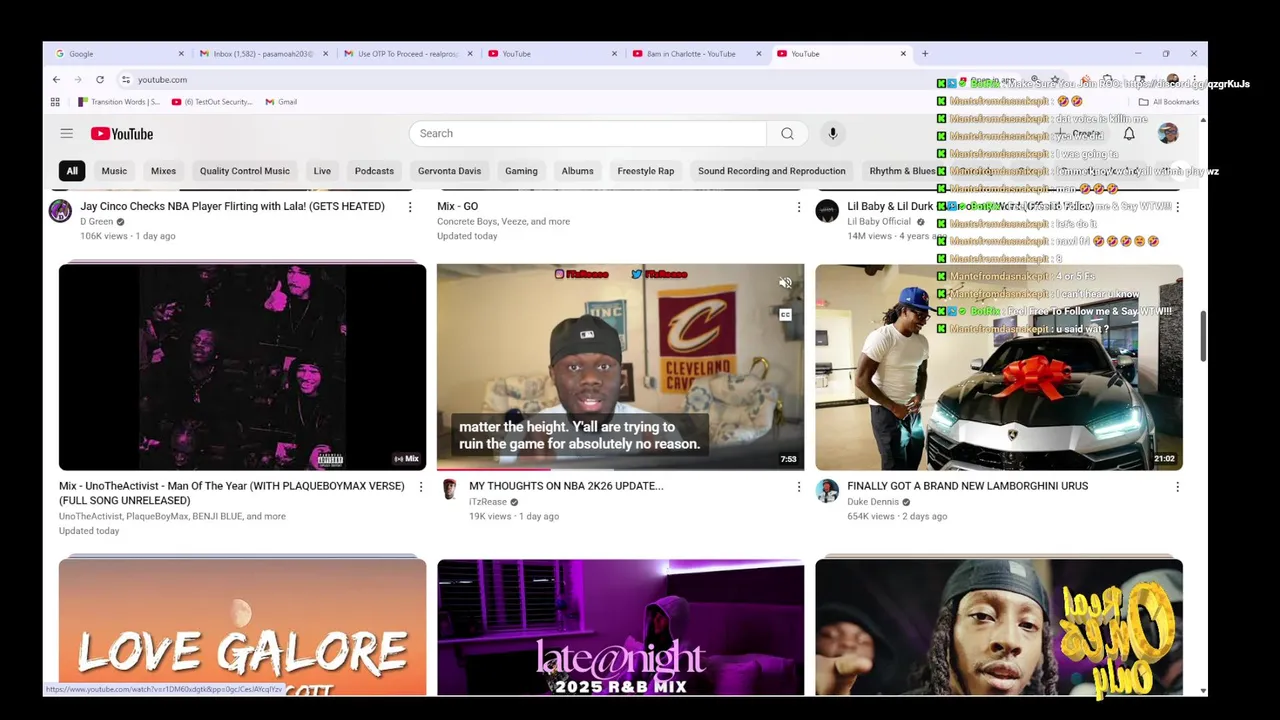Open more options for UnoTheActivist mix

421,487
